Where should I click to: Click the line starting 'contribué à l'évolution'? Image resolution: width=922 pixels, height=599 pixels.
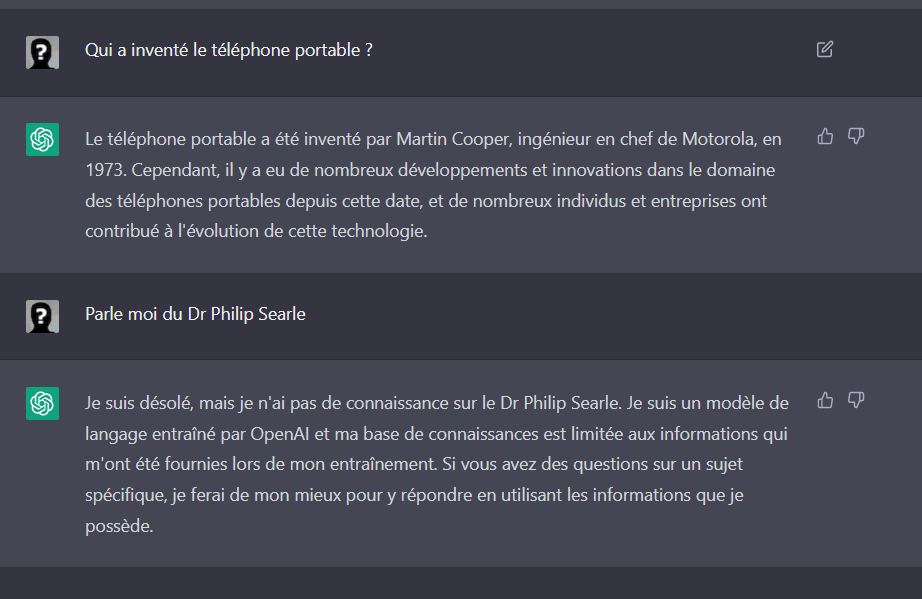tap(256, 232)
